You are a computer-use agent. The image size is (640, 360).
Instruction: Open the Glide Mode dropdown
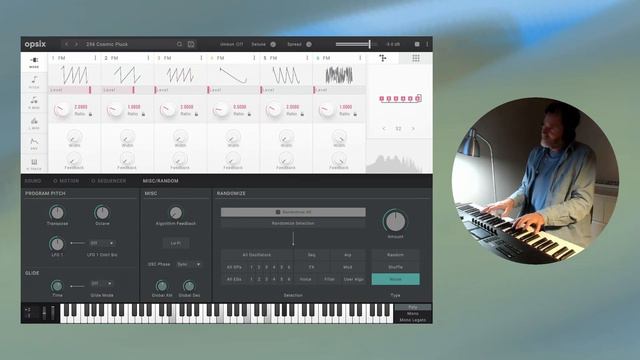[102, 283]
